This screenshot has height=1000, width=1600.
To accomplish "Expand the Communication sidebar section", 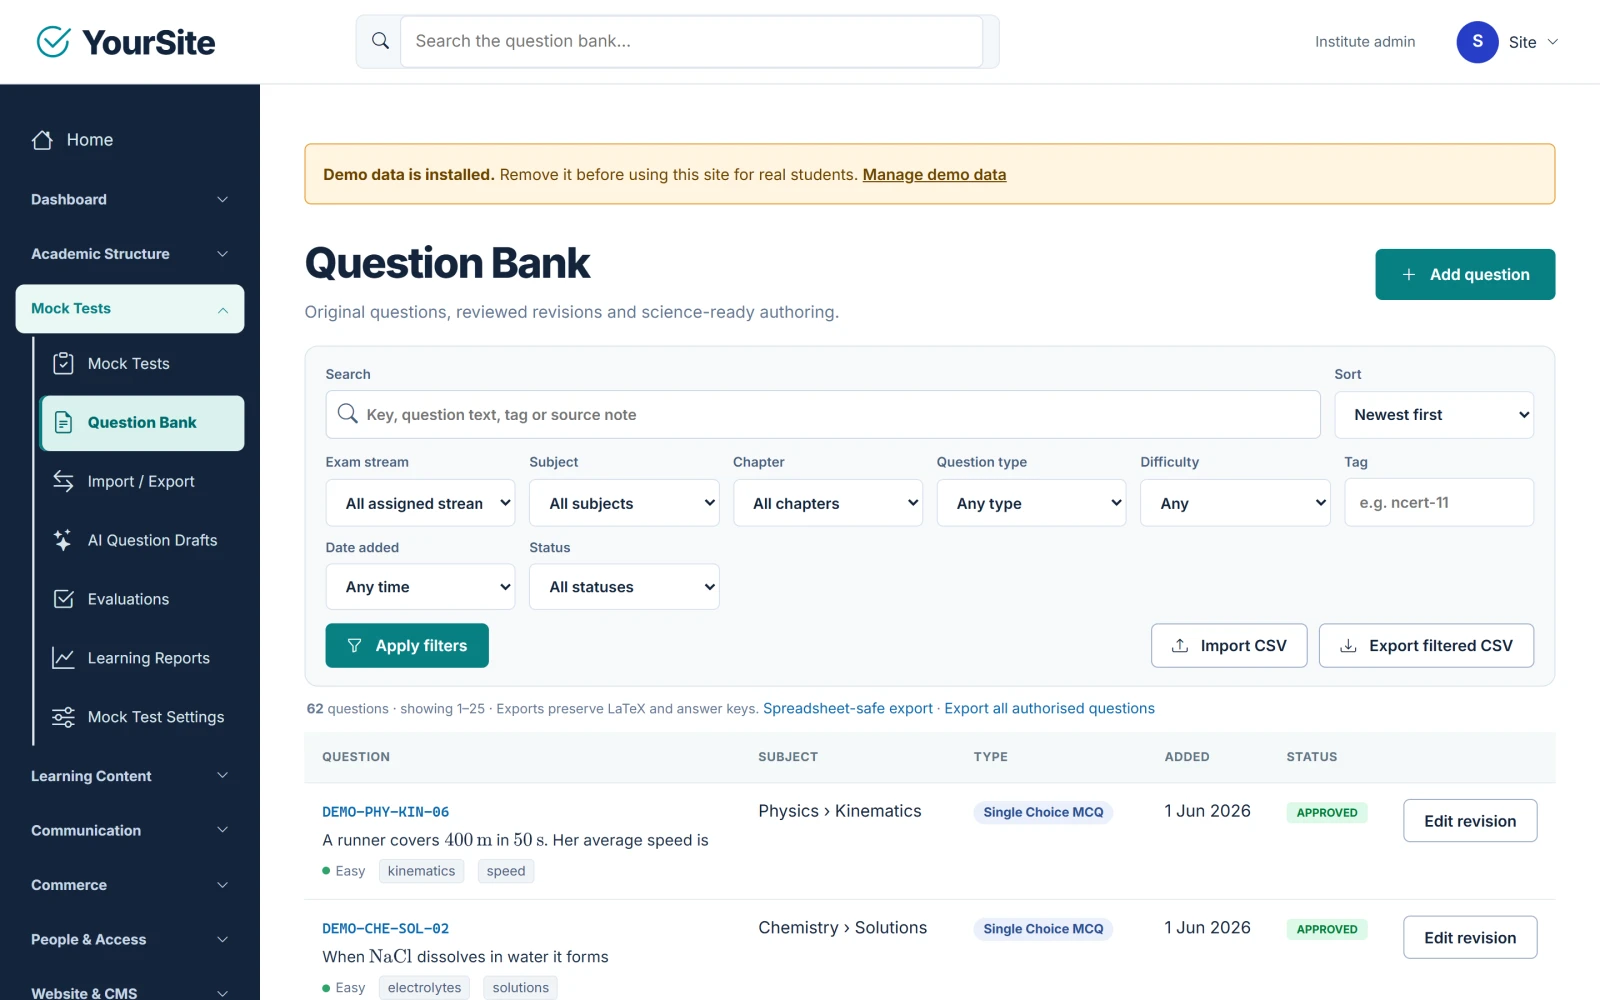I will 130,831.
